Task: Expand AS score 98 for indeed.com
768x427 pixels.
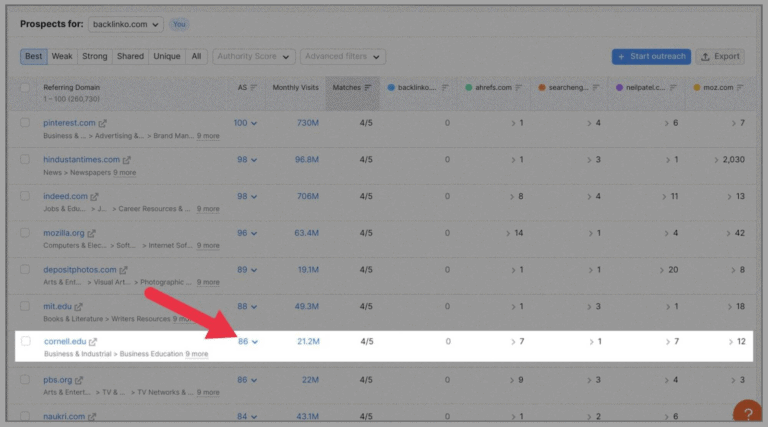Action: point(247,196)
